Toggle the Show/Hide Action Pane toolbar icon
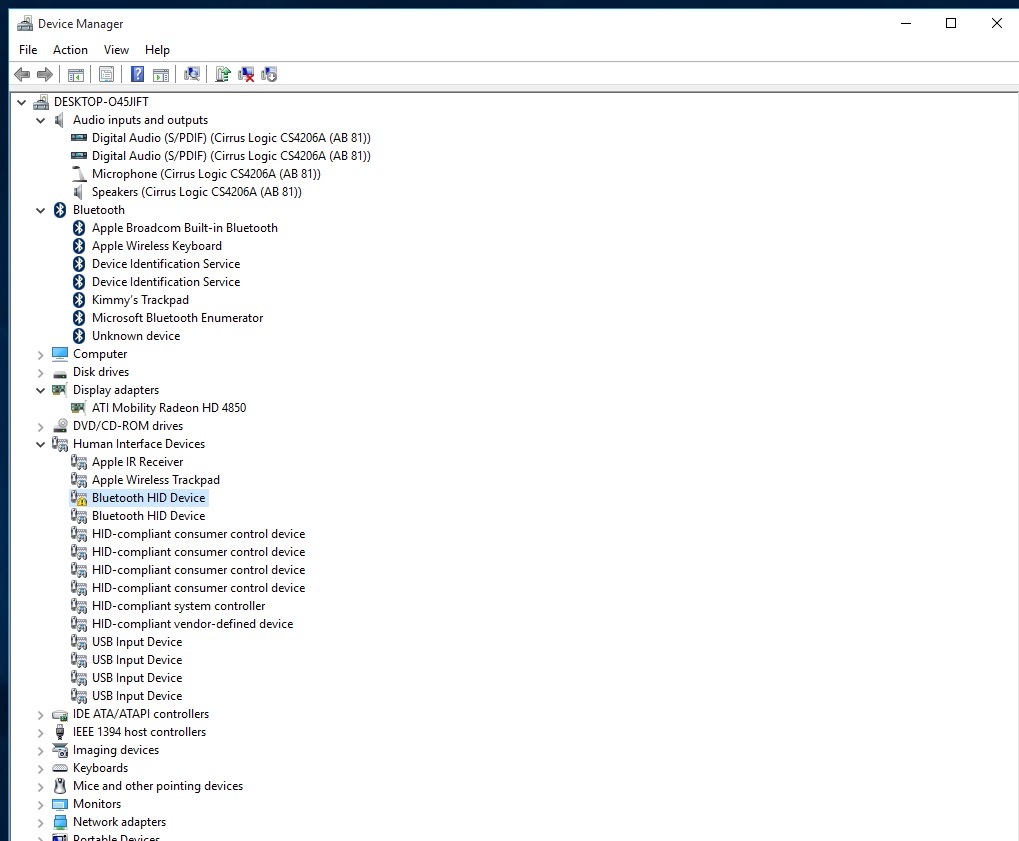This screenshot has height=841, width=1019. point(161,75)
